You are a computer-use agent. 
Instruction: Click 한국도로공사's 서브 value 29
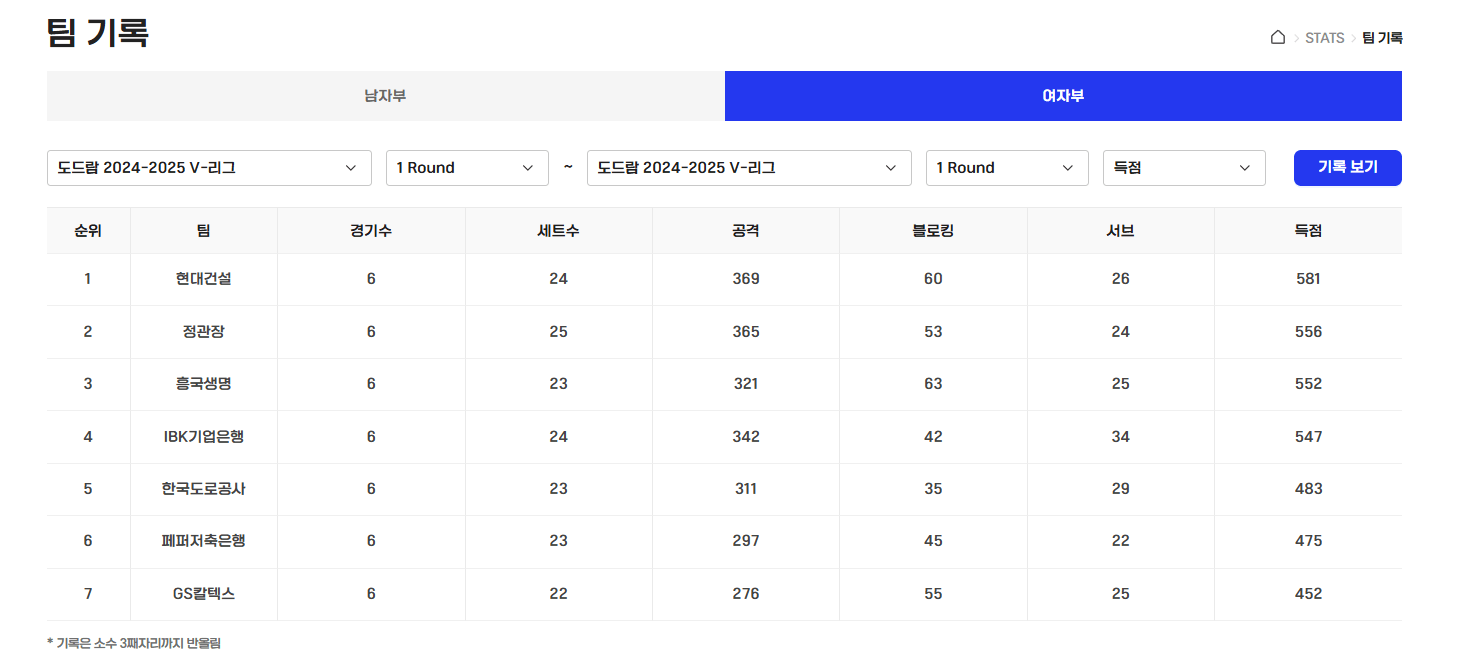pyautogui.click(x=1120, y=489)
